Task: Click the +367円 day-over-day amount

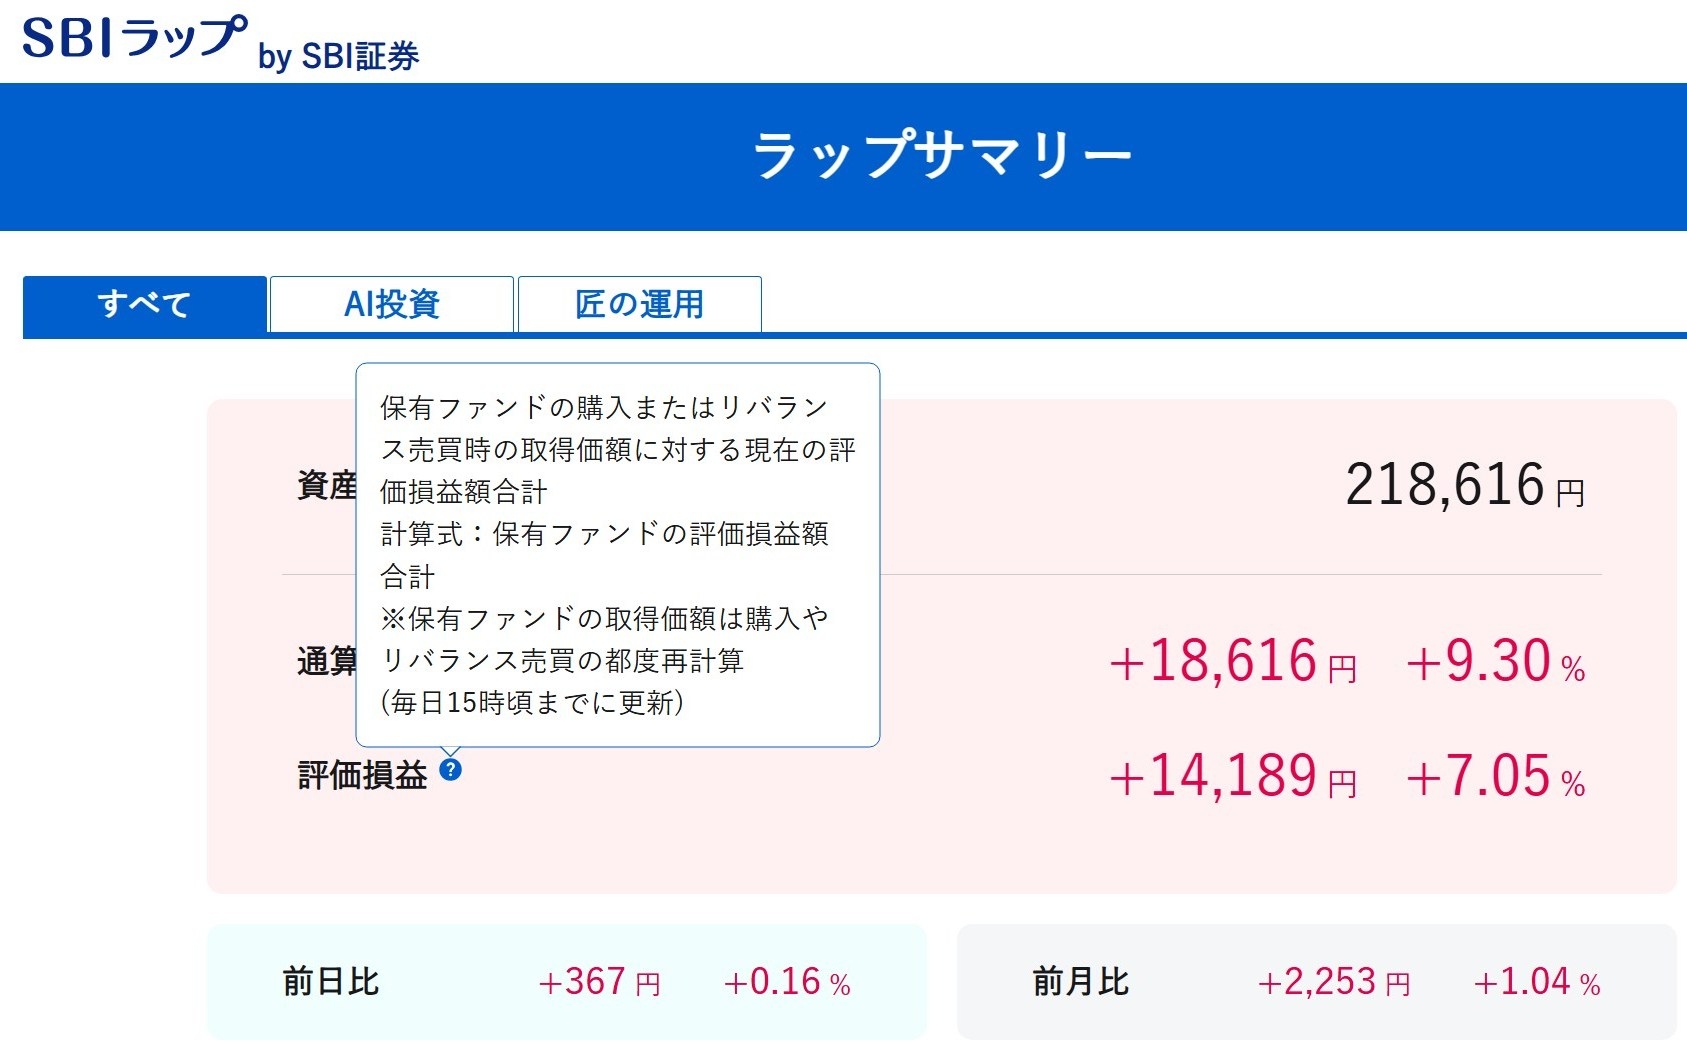Action: coord(599,982)
